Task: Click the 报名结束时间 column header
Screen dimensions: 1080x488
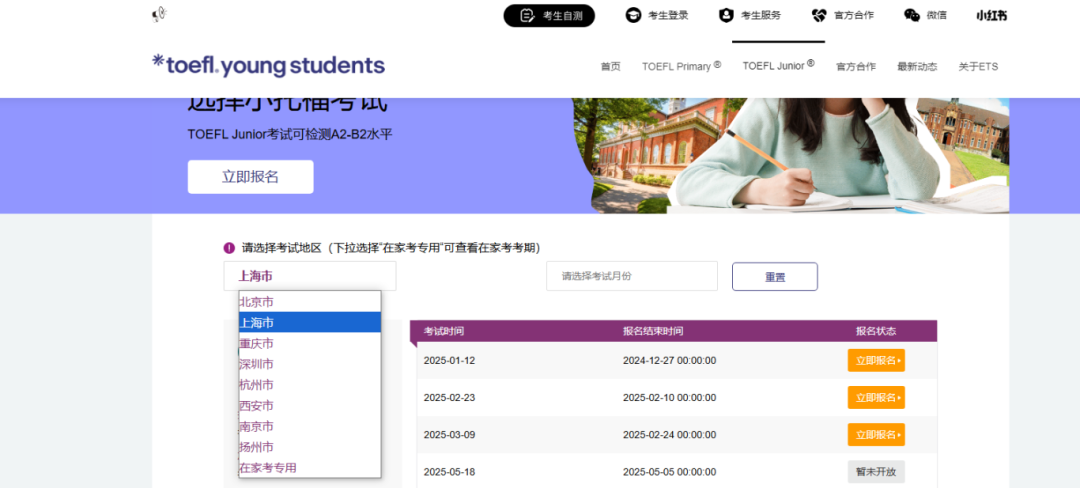Action: [x=653, y=331]
